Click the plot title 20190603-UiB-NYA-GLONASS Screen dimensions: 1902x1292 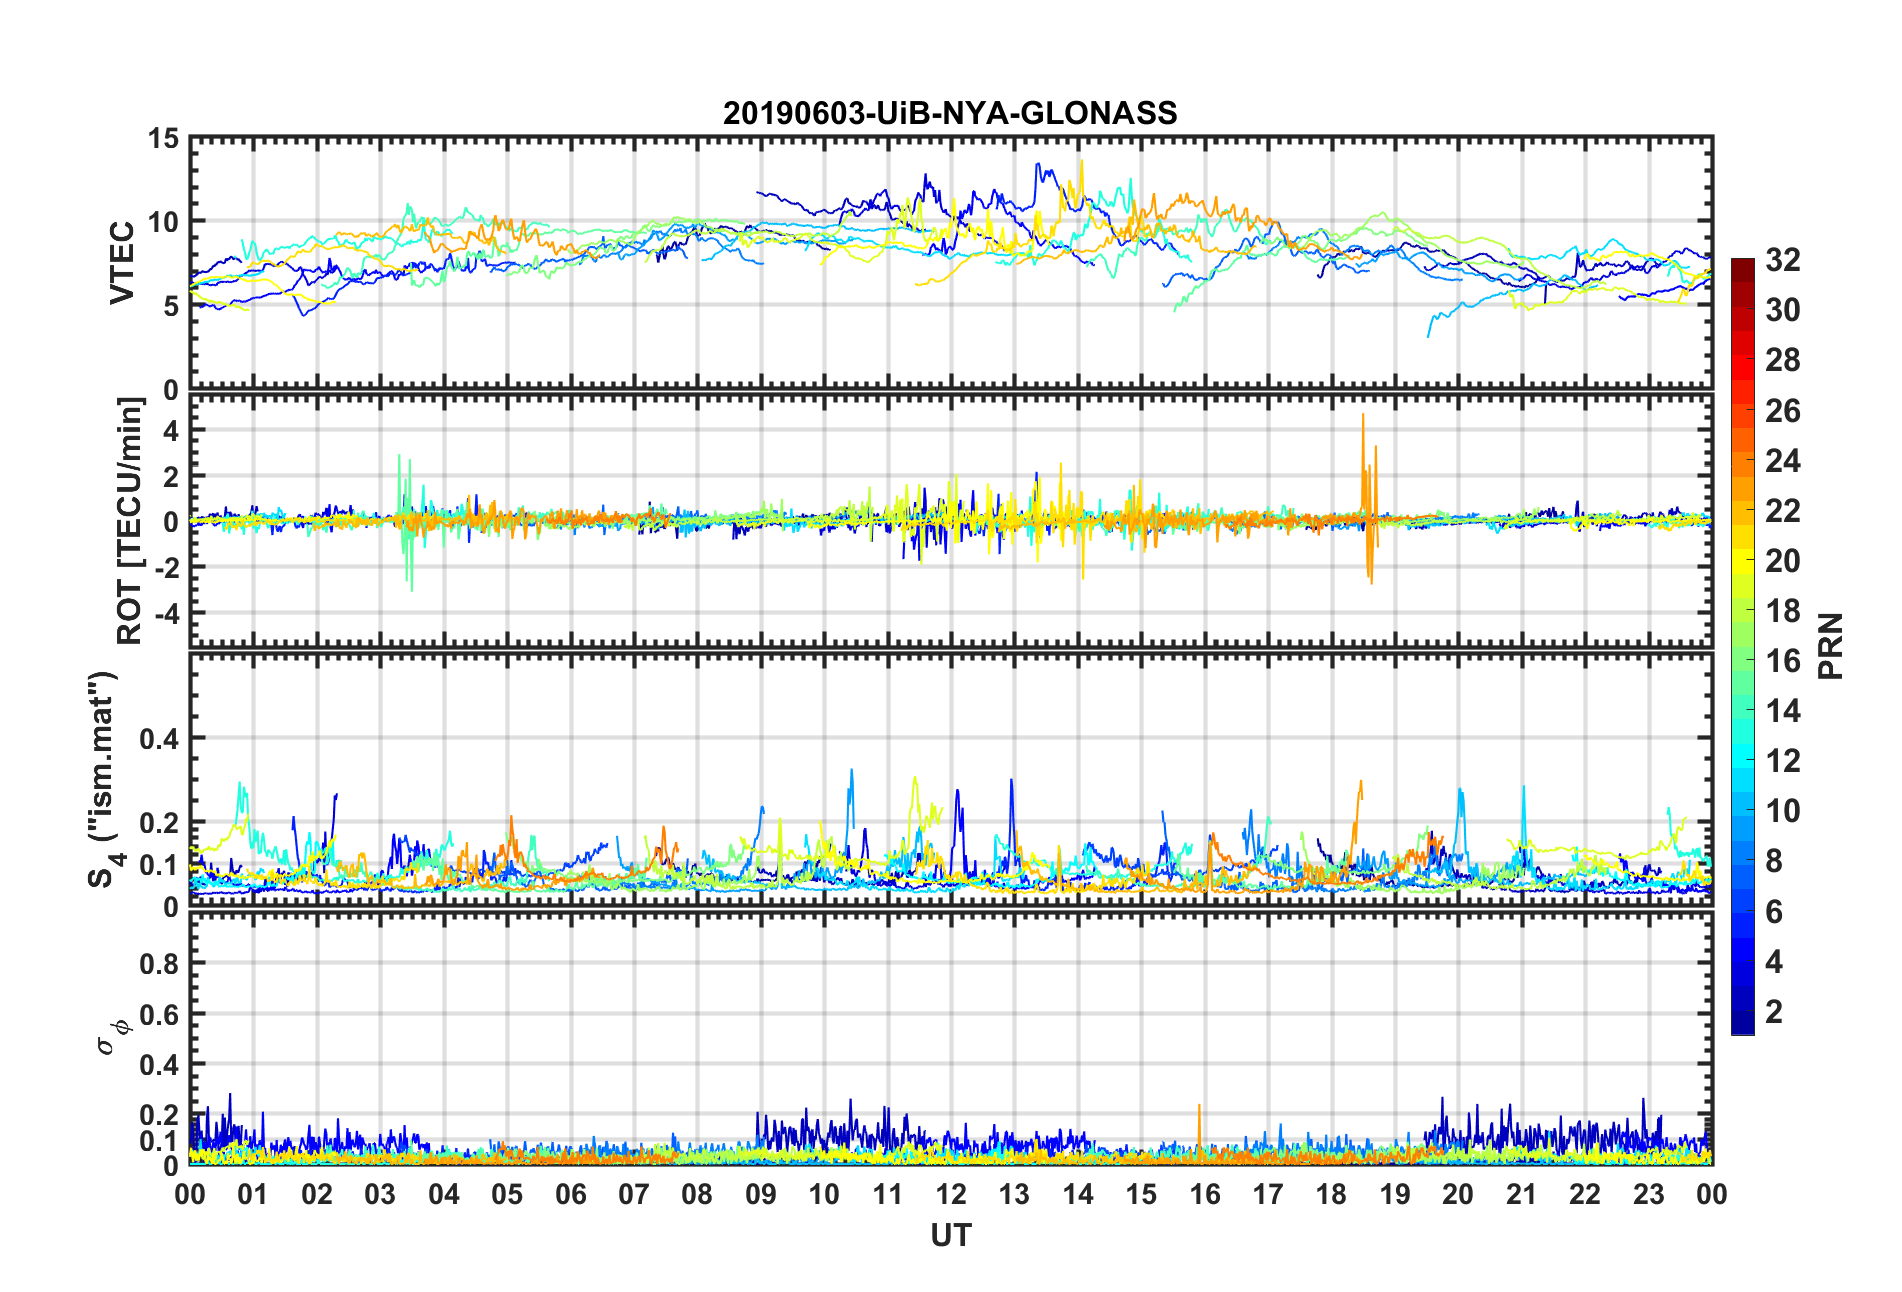950,113
